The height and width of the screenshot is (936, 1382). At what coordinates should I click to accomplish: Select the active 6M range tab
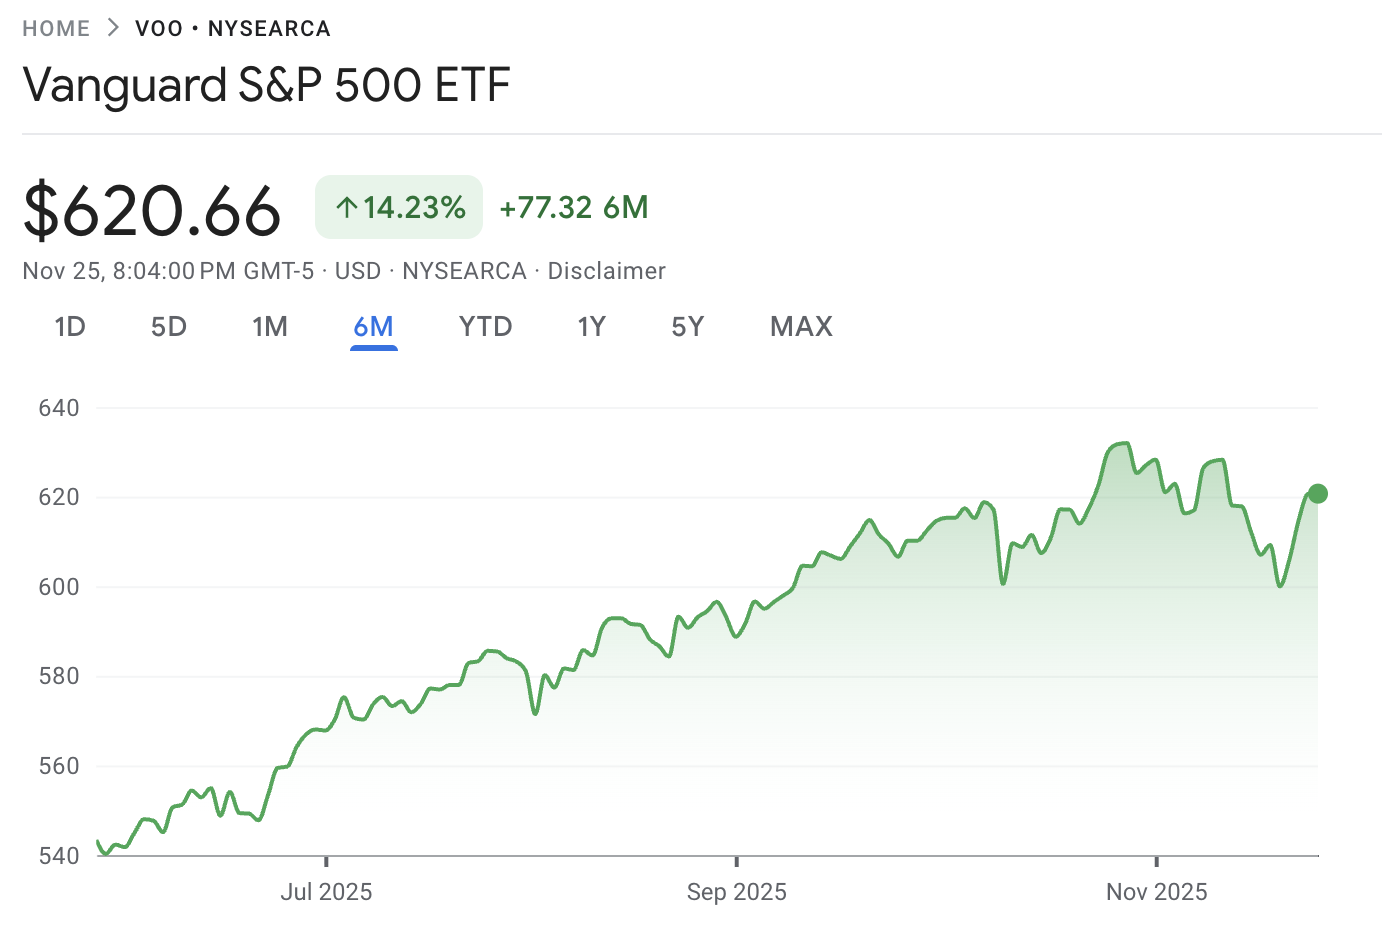374,327
